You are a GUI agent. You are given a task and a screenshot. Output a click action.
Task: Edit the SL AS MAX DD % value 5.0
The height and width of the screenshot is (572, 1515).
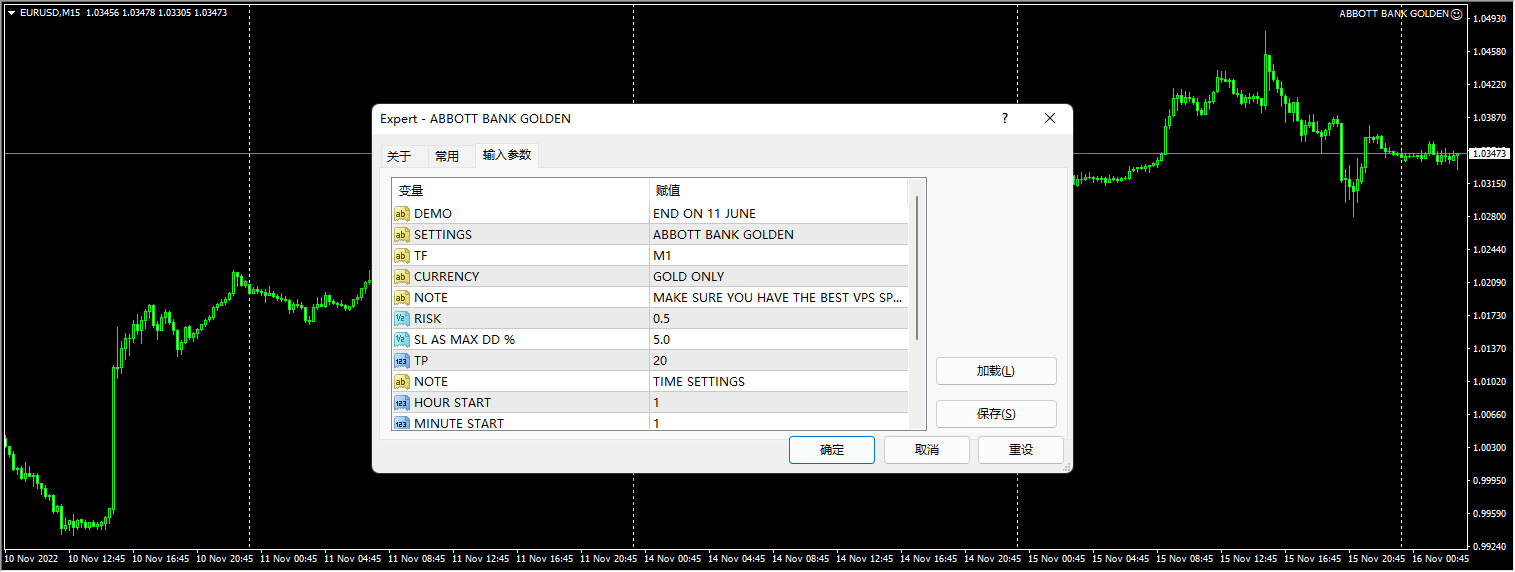pyautogui.click(x=780, y=339)
